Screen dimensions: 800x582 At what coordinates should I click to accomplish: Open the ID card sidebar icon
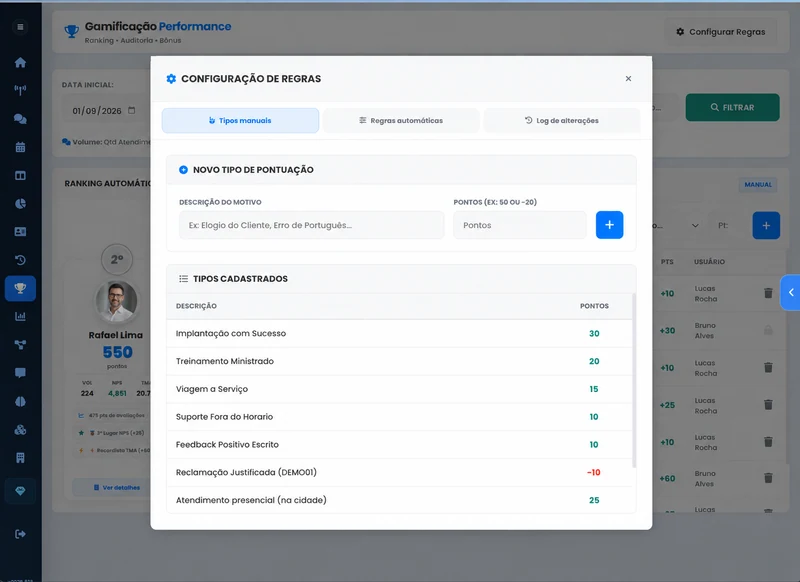[x=20, y=232]
